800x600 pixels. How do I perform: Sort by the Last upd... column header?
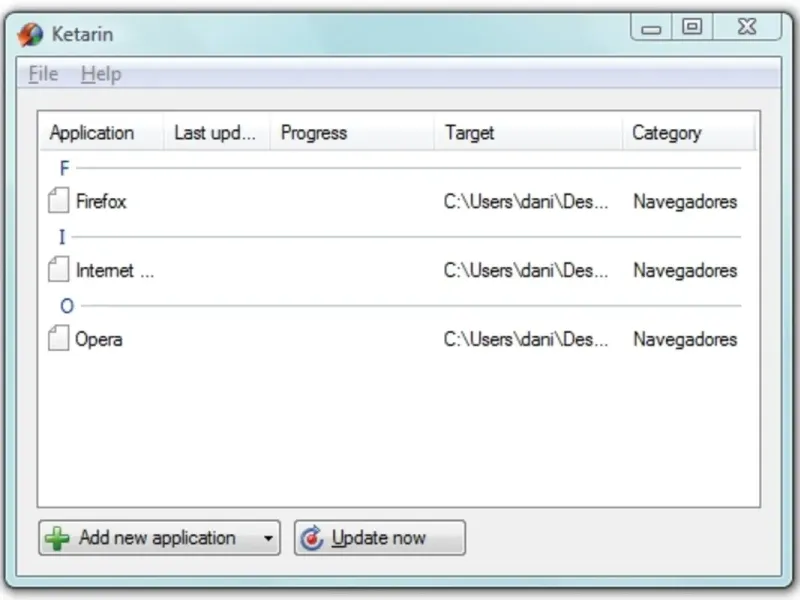tap(216, 133)
